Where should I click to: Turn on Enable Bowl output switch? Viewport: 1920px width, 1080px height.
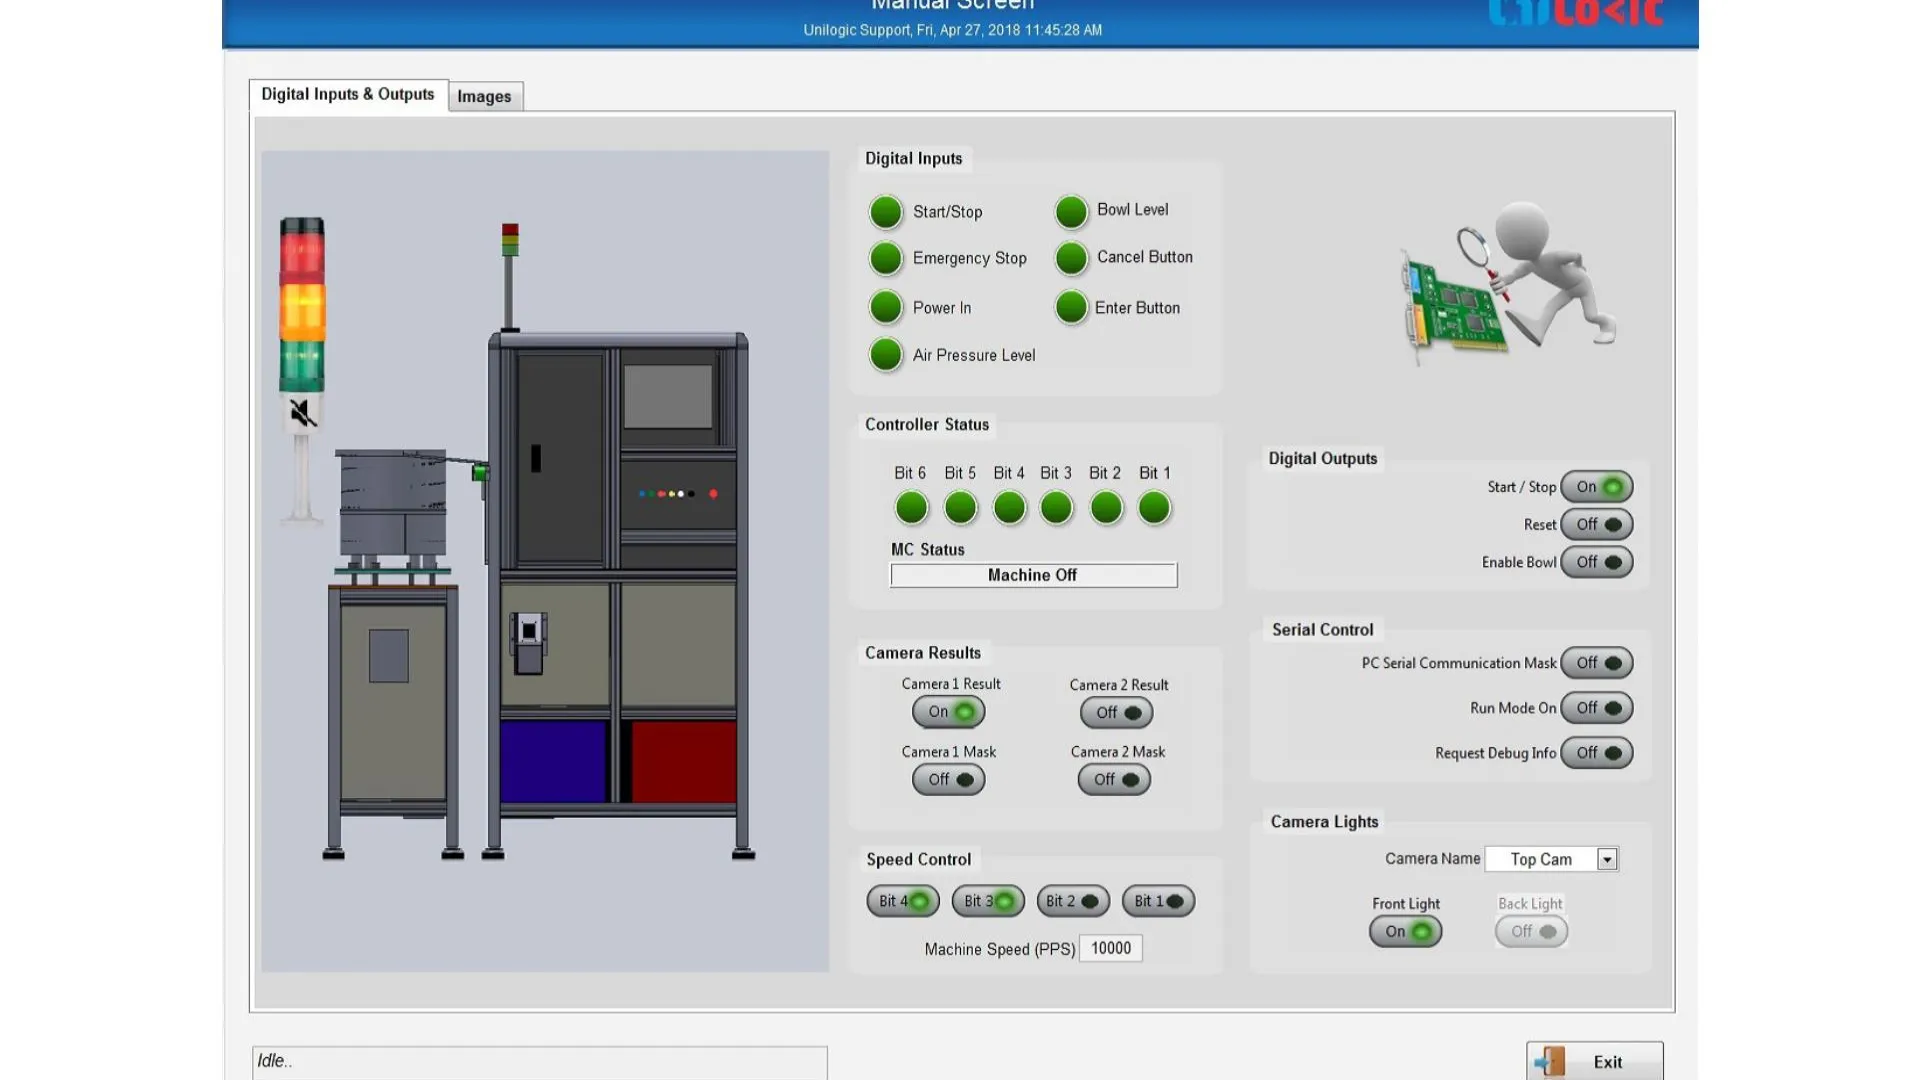tap(1597, 562)
